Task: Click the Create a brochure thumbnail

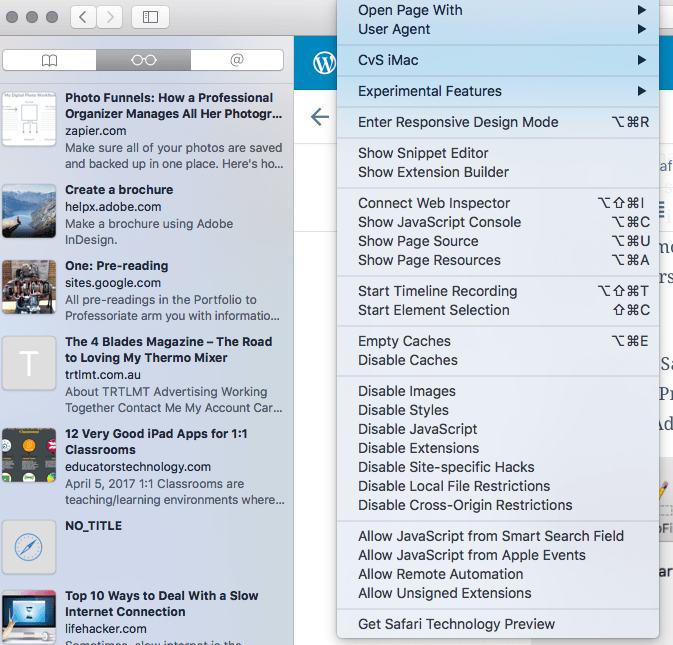Action: point(29,211)
